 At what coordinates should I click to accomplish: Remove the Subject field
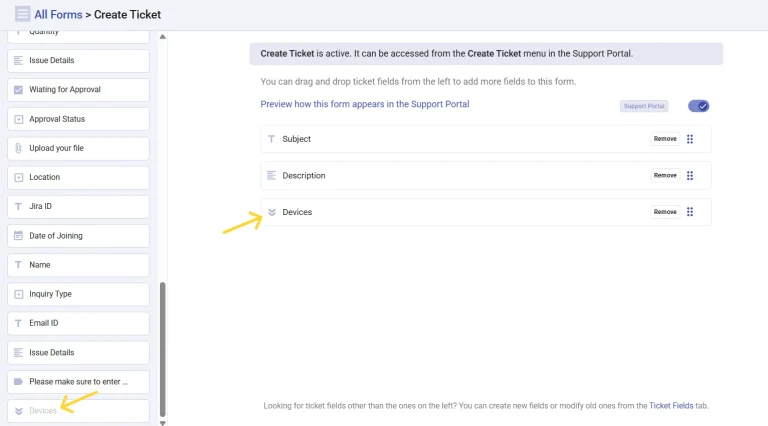click(665, 139)
